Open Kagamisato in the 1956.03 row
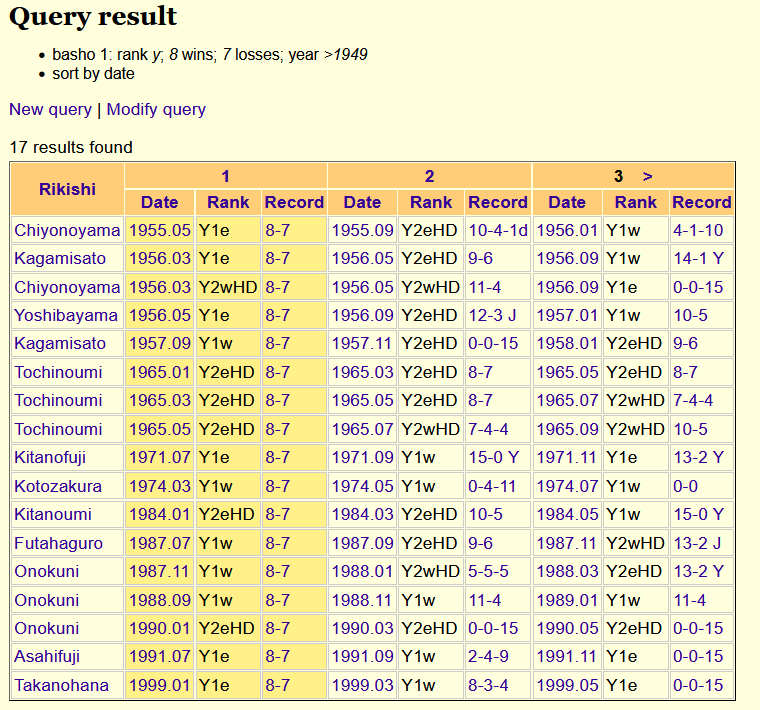The height and width of the screenshot is (710, 760). click(60, 258)
